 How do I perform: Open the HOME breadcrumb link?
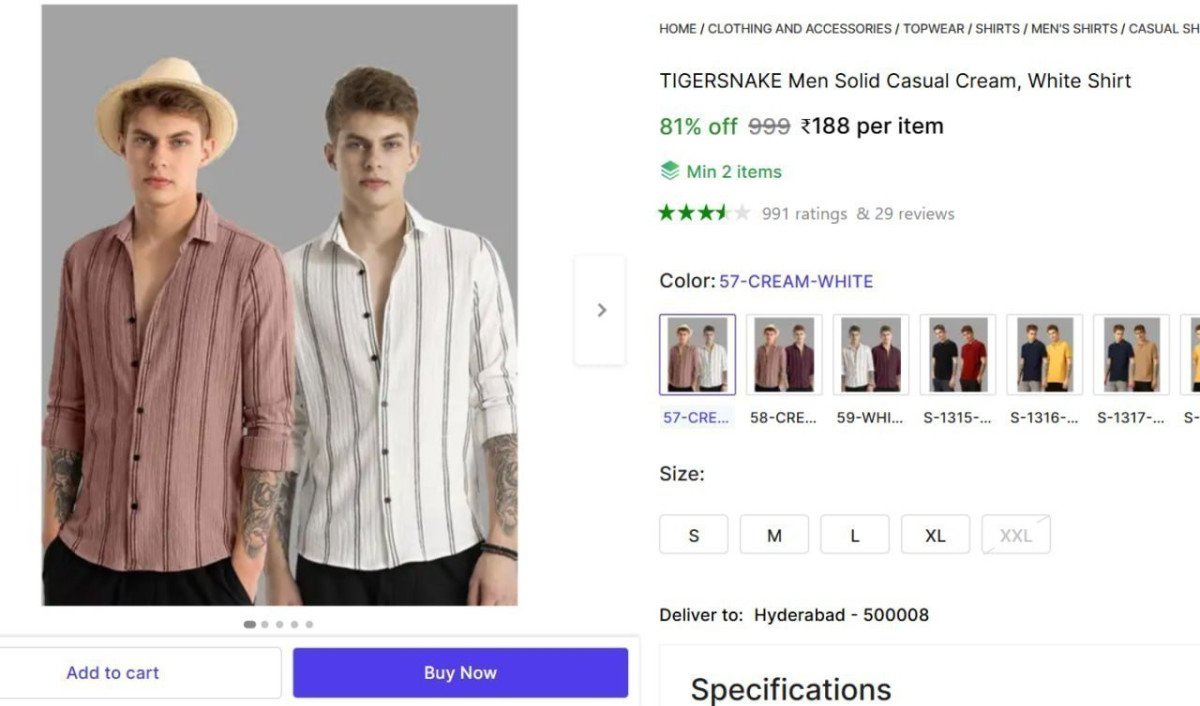[676, 29]
